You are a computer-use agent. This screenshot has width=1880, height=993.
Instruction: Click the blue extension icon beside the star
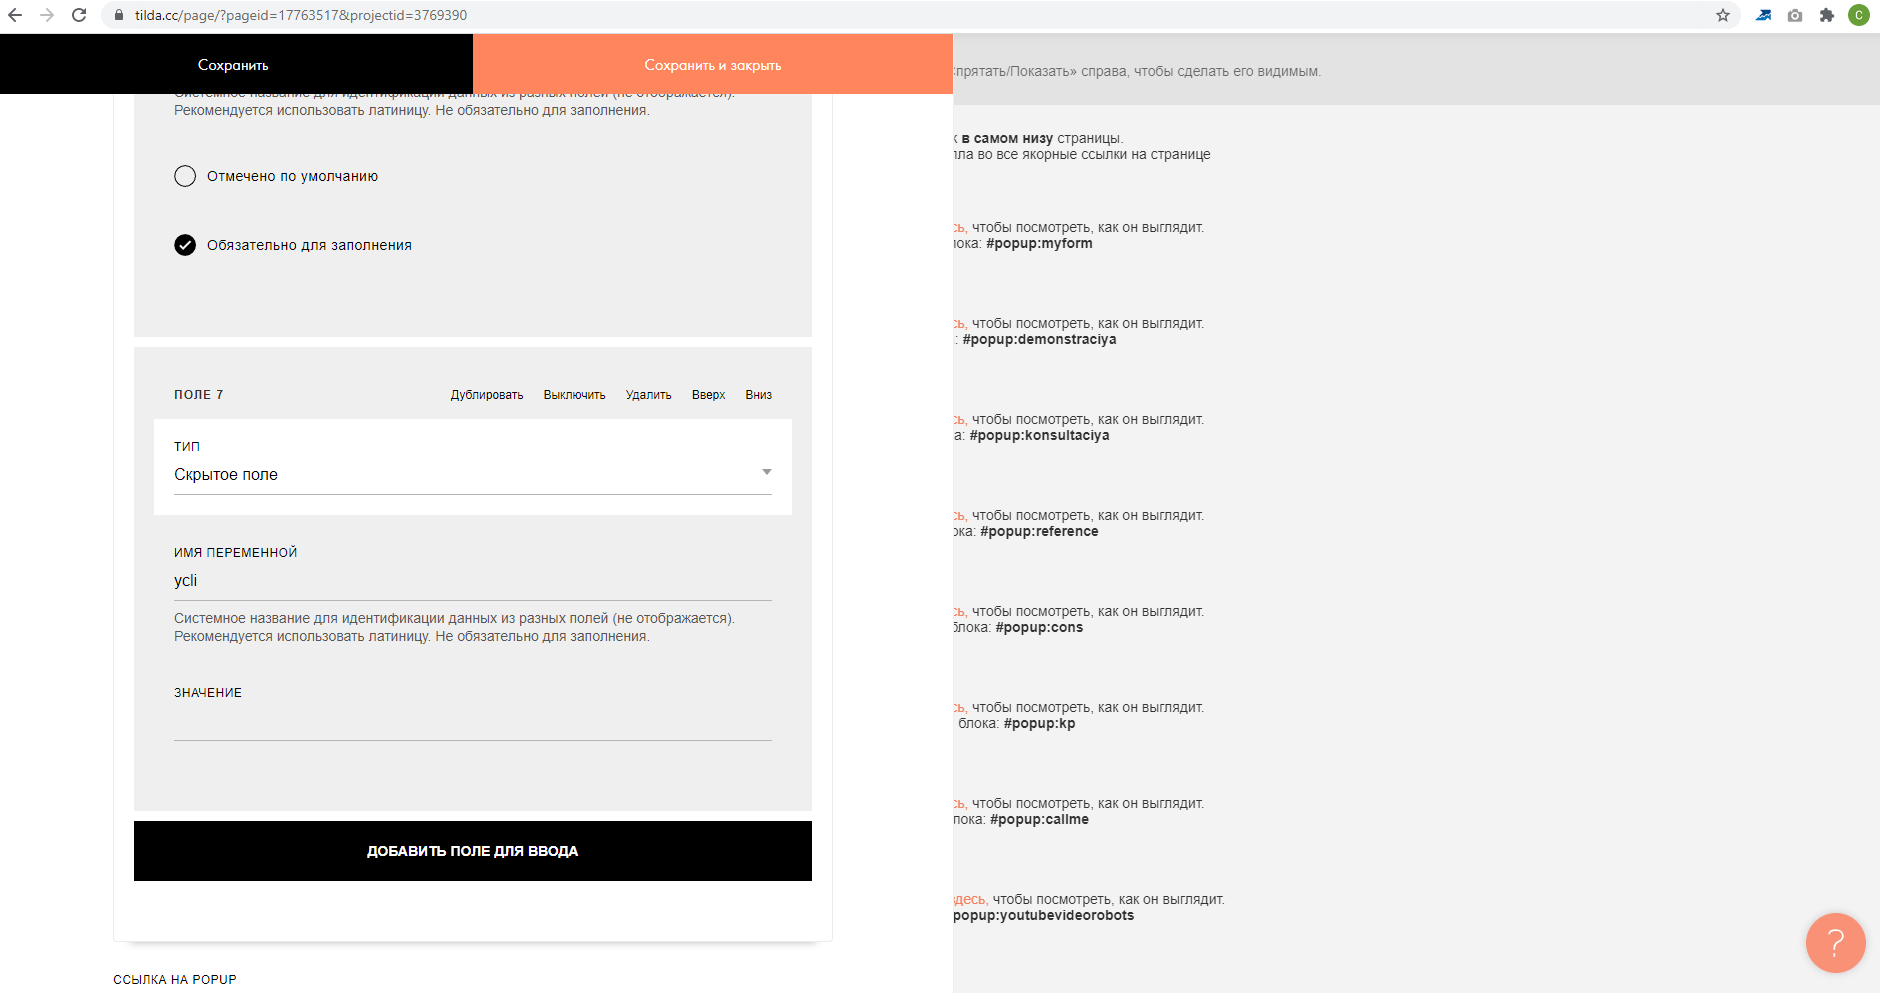point(1763,15)
